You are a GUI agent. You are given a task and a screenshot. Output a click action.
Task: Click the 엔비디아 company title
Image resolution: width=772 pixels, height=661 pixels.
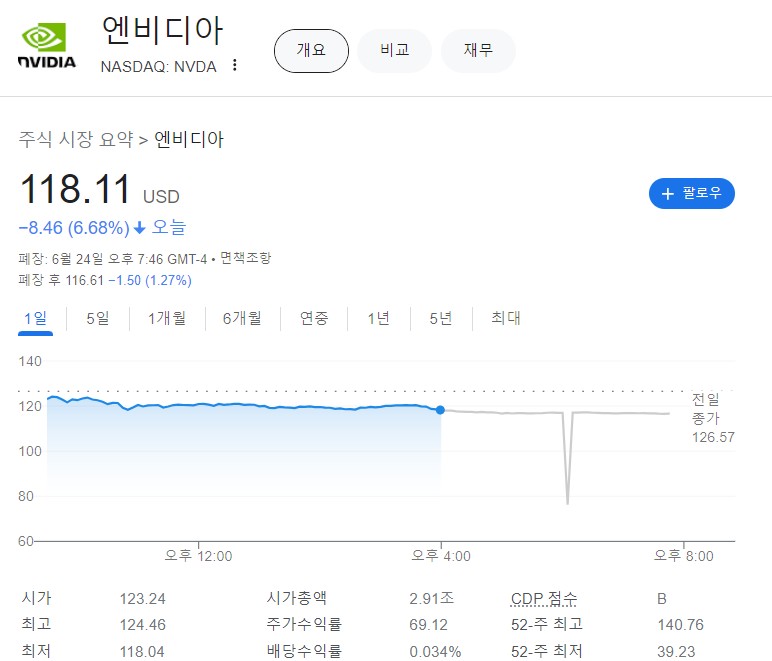point(162,31)
